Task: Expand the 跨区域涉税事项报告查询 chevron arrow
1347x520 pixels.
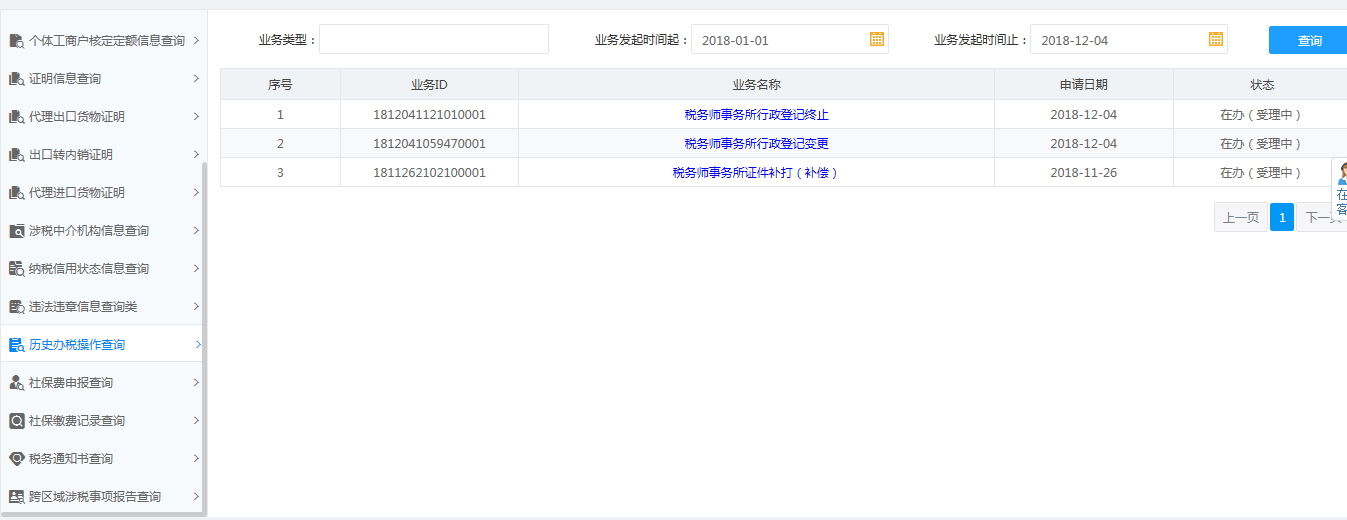Action: coord(196,497)
